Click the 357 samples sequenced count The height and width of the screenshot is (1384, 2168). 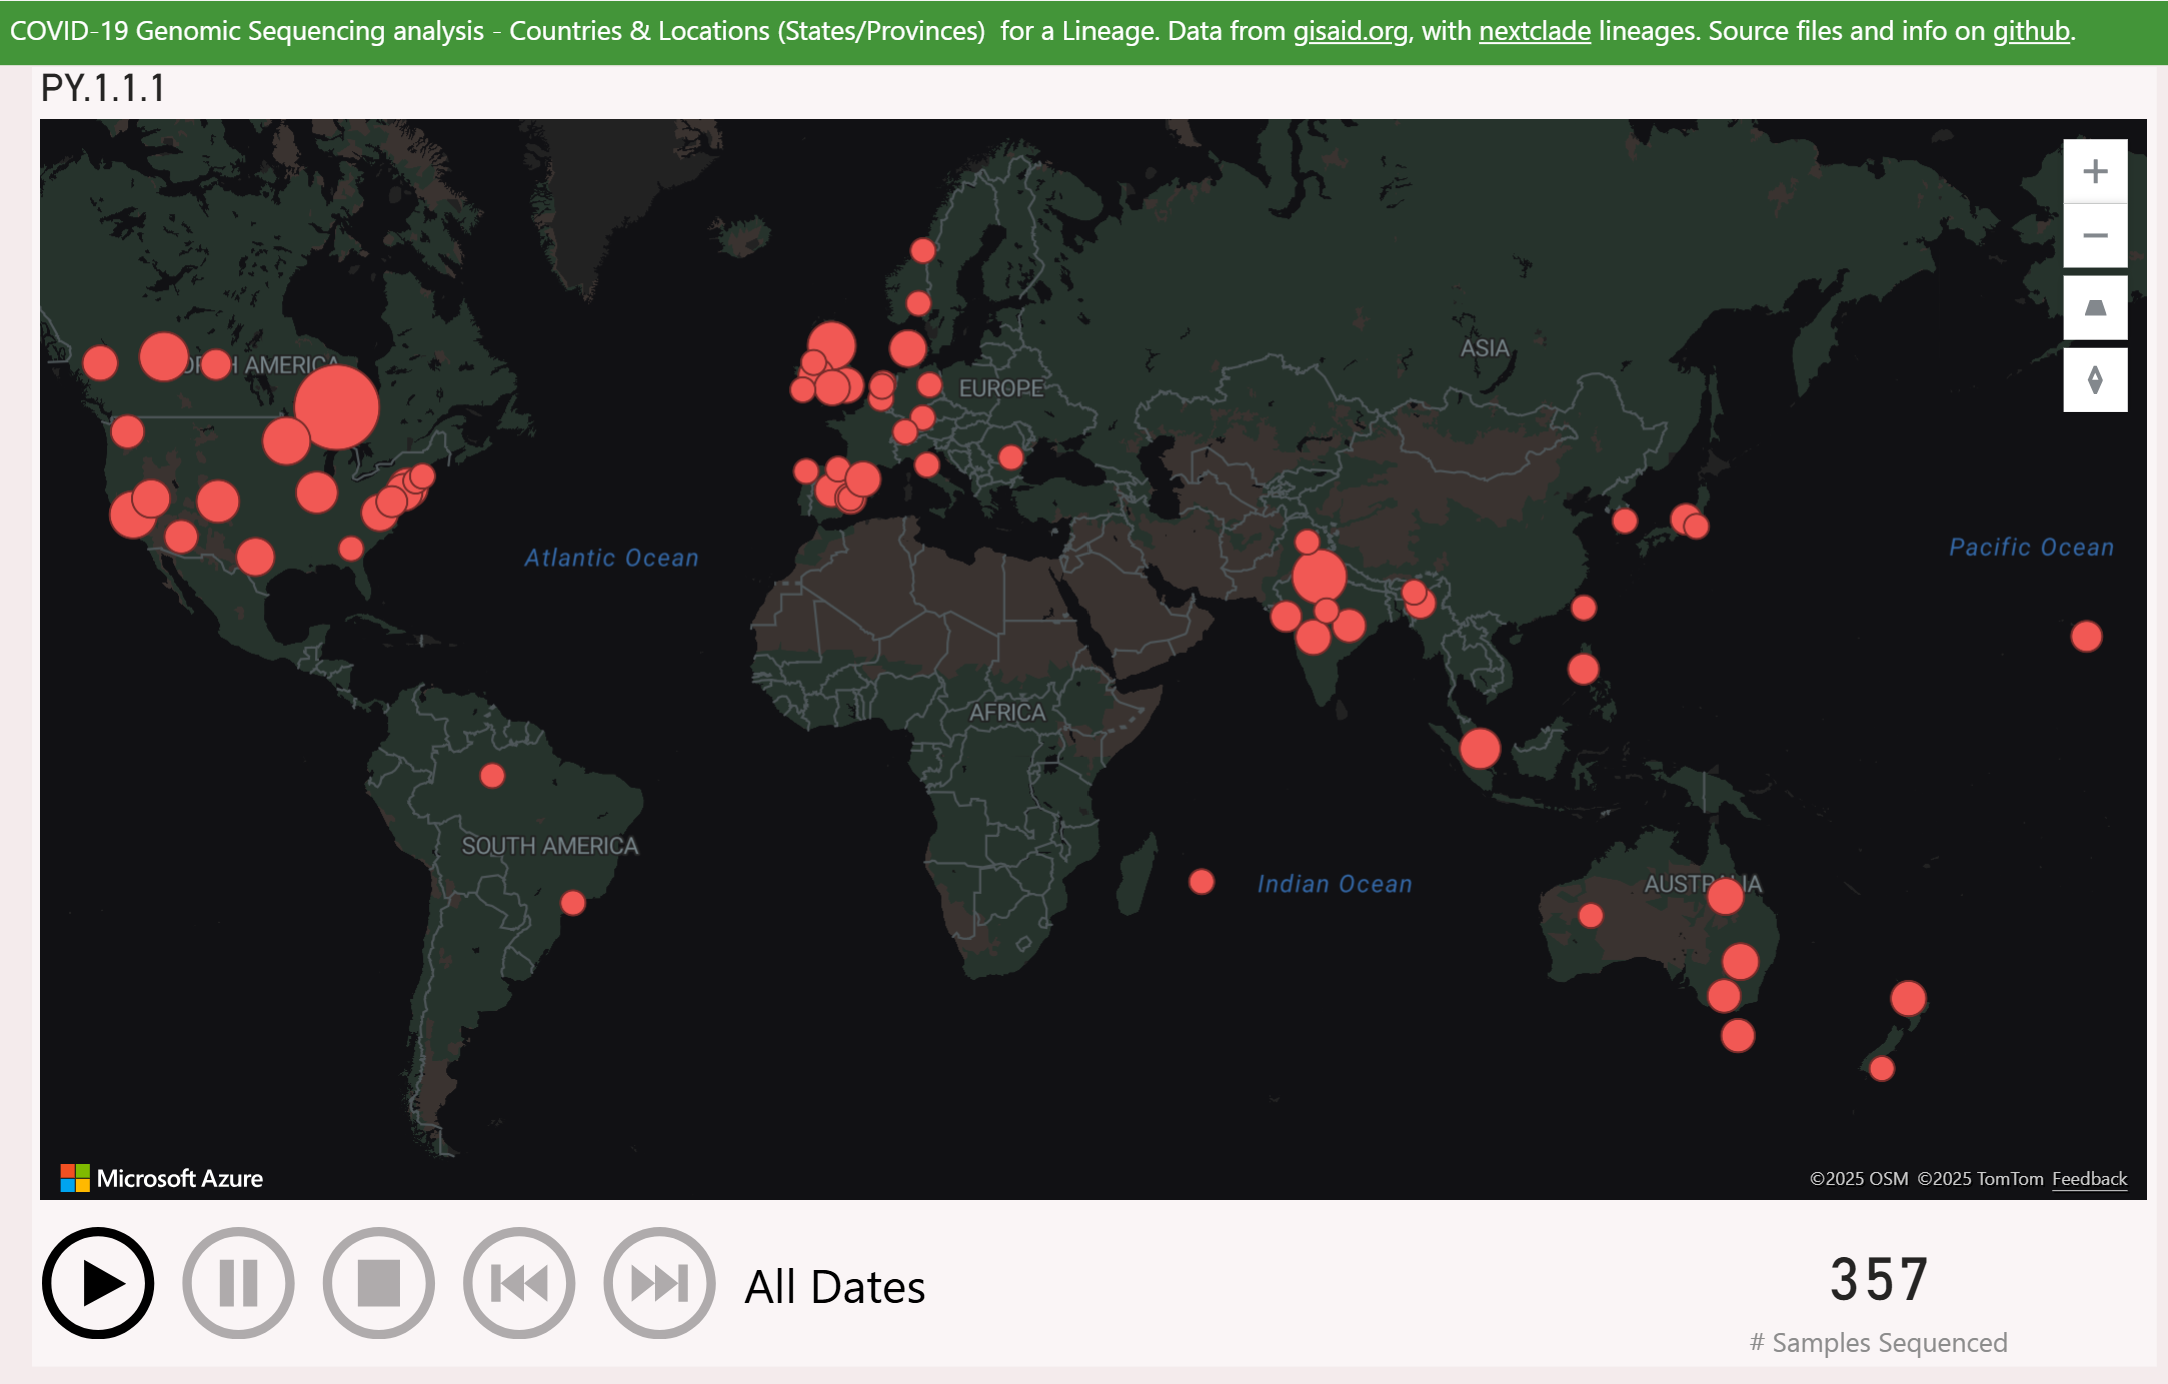pos(1878,1279)
